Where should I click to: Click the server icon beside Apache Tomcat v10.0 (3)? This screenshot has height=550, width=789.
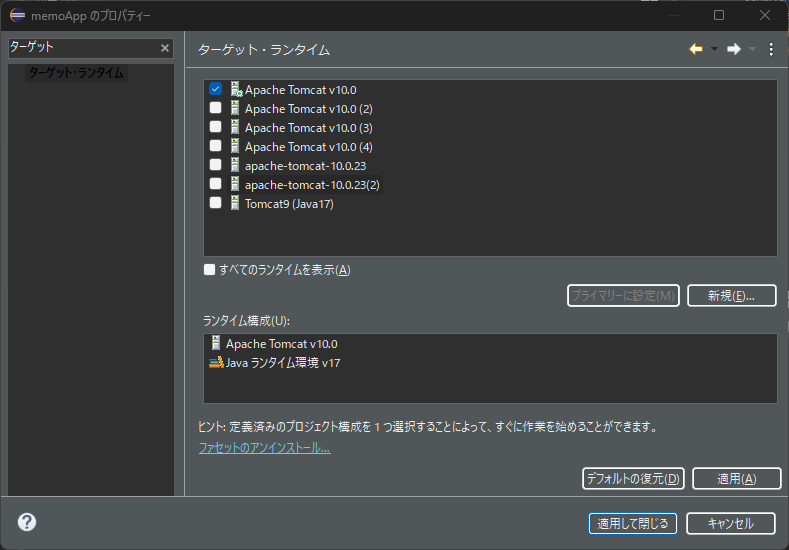[x=235, y=127]
